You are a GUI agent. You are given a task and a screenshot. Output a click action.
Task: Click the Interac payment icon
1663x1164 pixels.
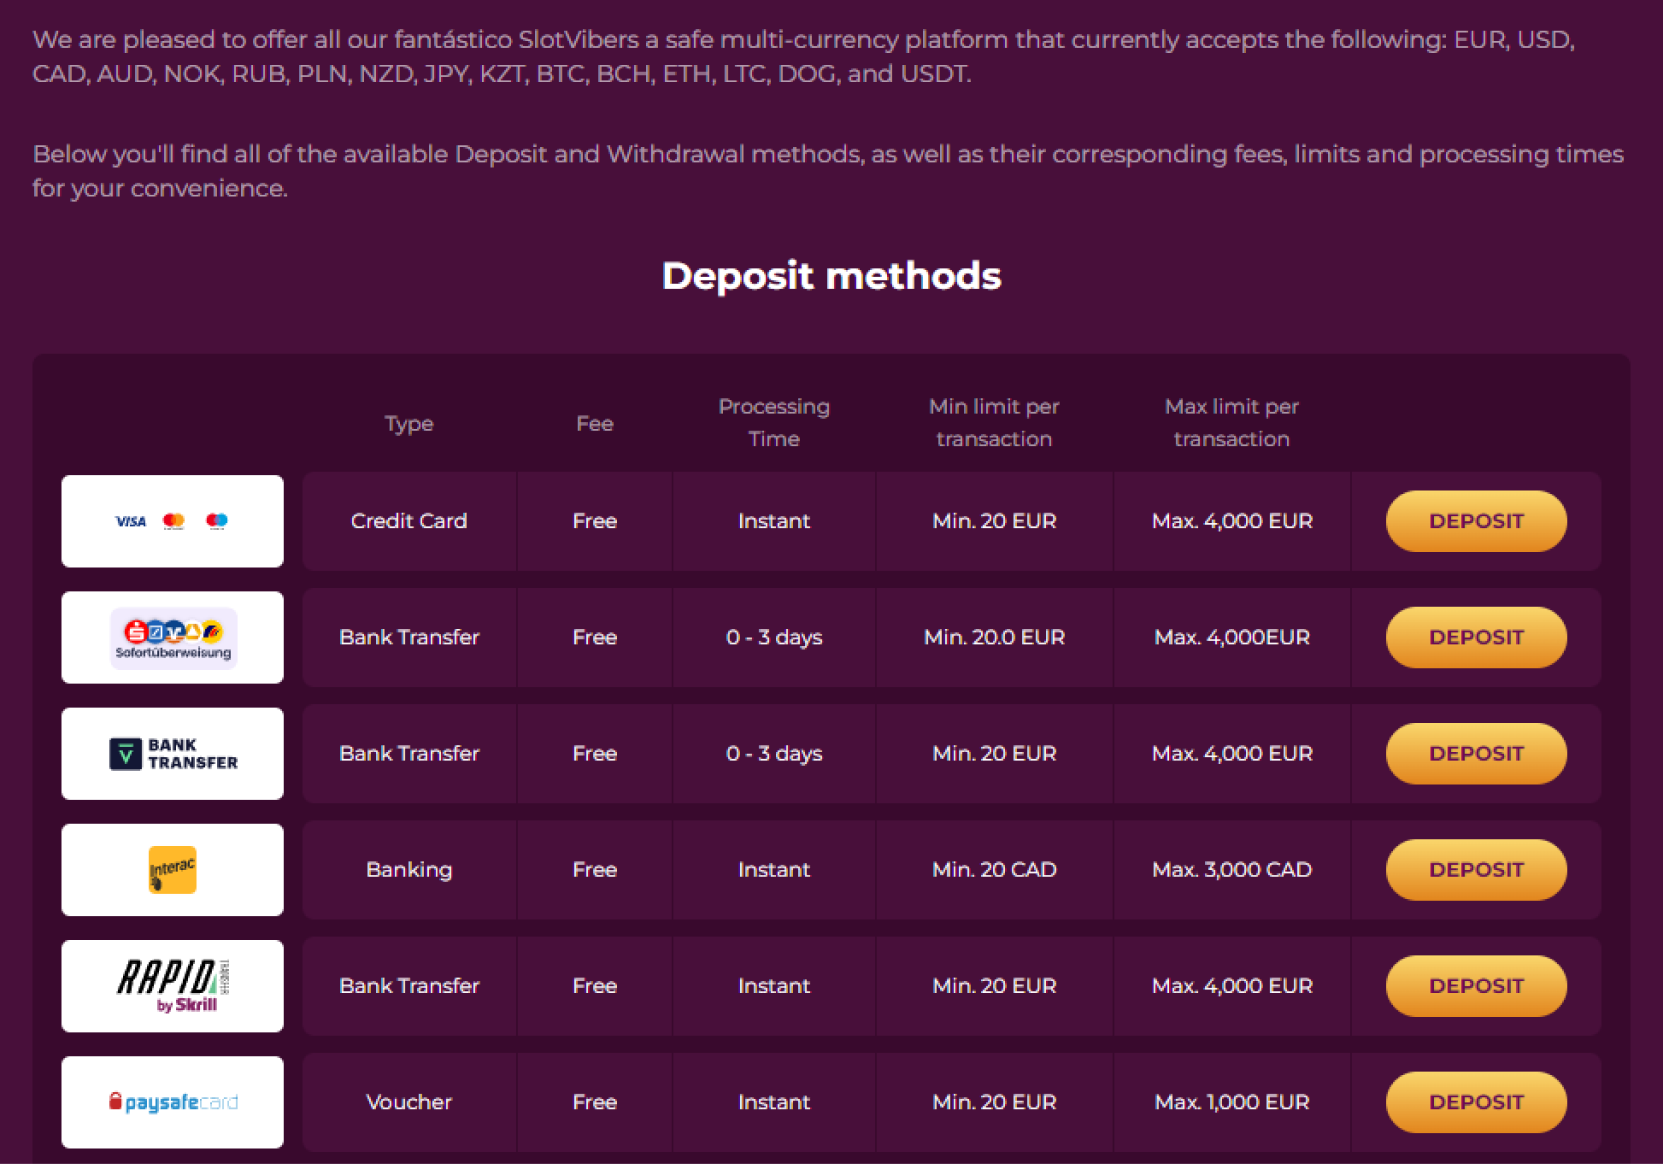172,869
